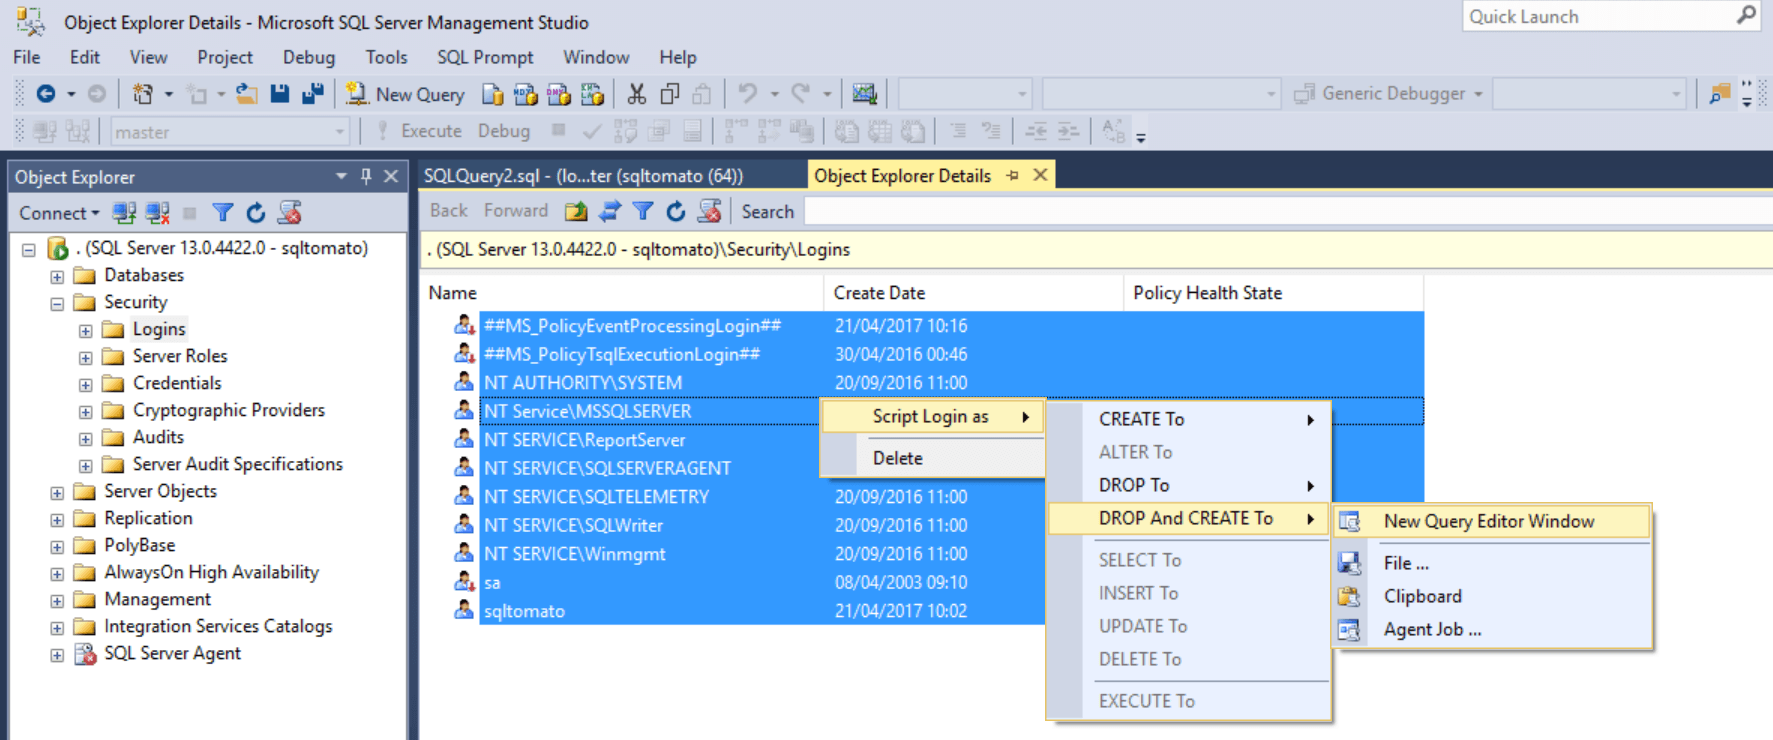This screenshot has height=740, width=1773.
Task: Open the master database combo box
Action: pyautogui.click(x=229, y=132)
